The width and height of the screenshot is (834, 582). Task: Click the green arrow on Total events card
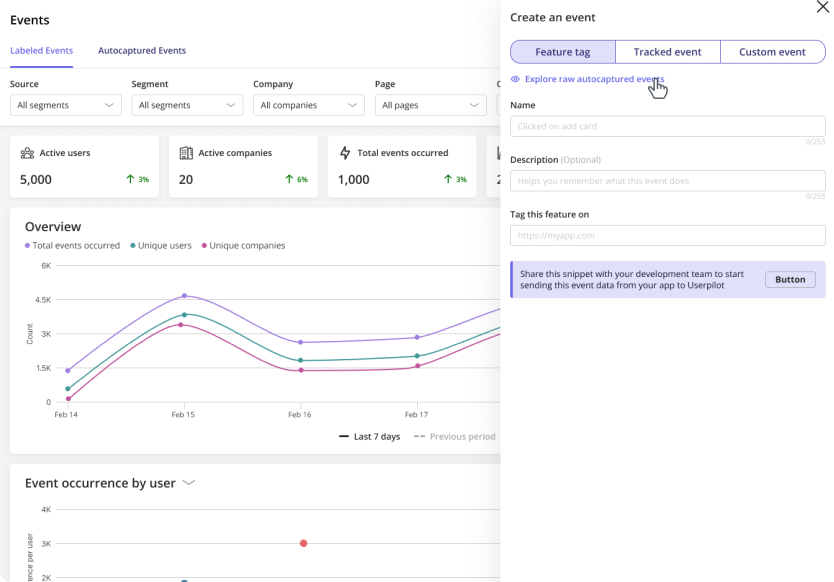[x=448, y=180]
